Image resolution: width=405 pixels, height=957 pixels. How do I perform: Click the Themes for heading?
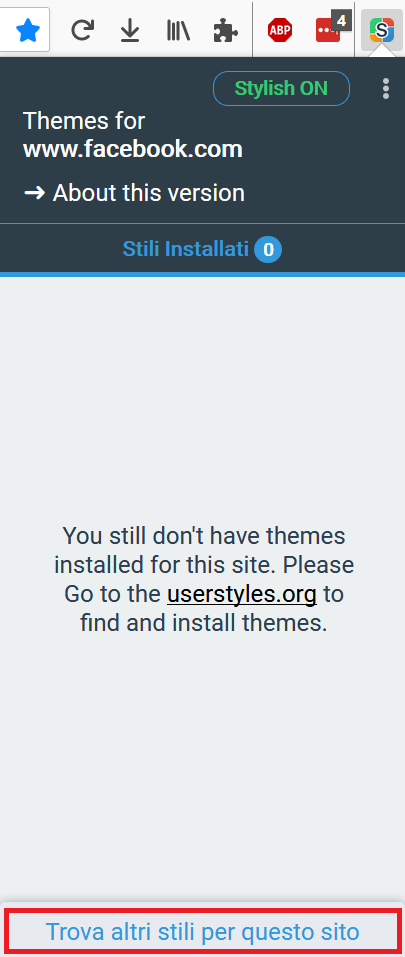point(84,121)
